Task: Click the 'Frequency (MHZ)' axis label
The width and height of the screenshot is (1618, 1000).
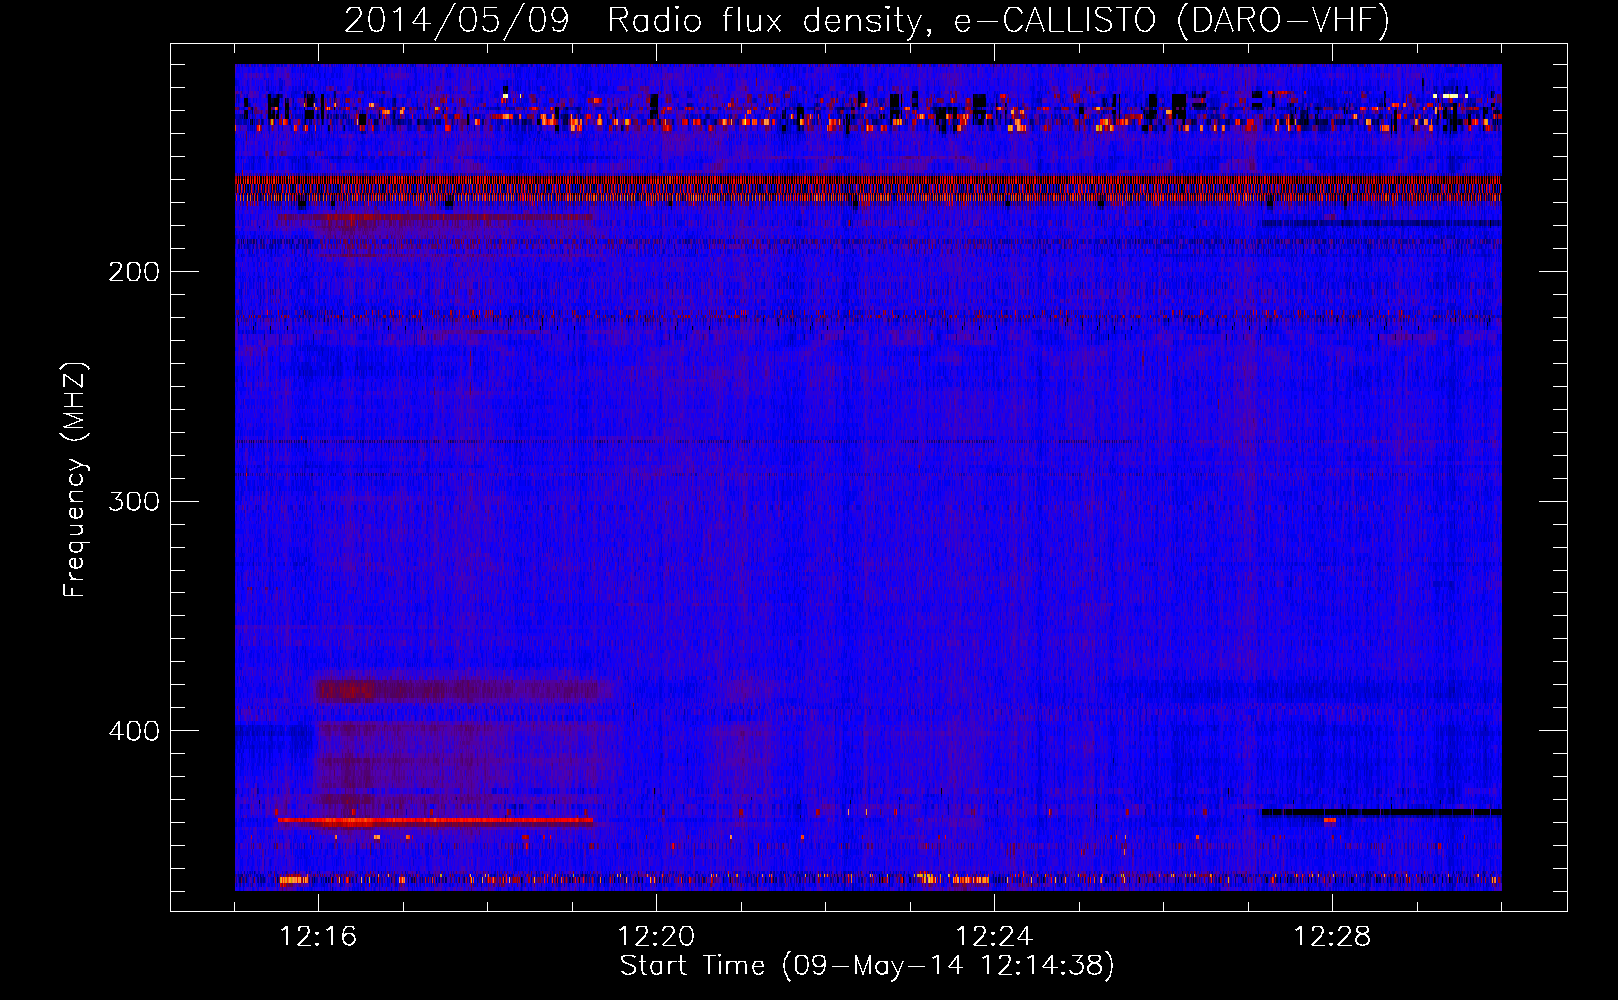Action: (x=75, y=479)
